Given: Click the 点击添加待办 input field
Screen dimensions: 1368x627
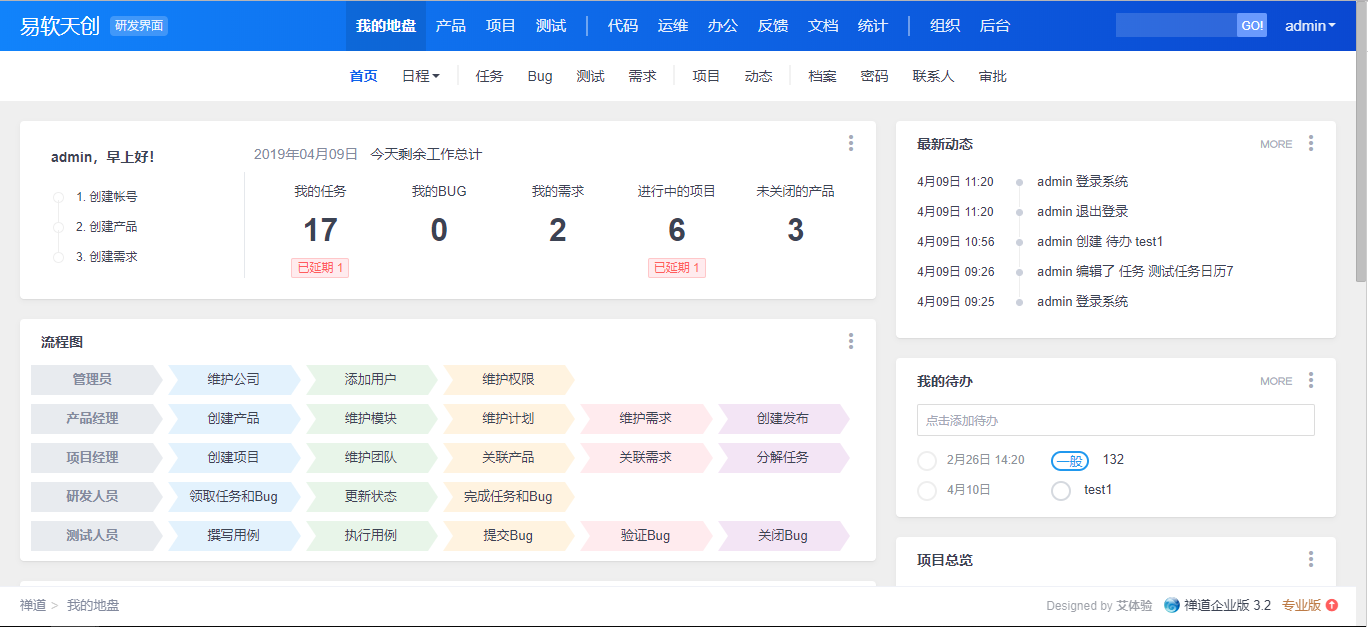Looking at the screenshot, I should (1115, 420).
